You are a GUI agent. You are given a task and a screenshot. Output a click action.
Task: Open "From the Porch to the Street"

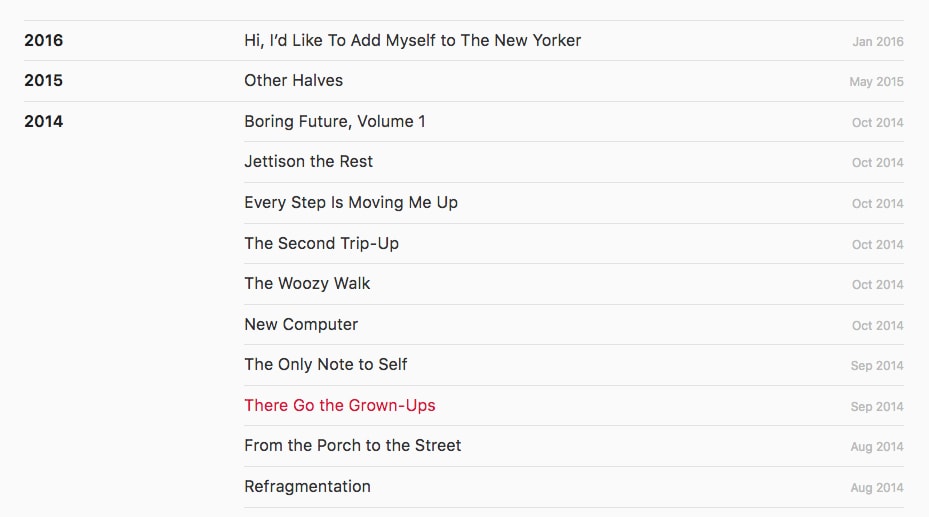352,446
